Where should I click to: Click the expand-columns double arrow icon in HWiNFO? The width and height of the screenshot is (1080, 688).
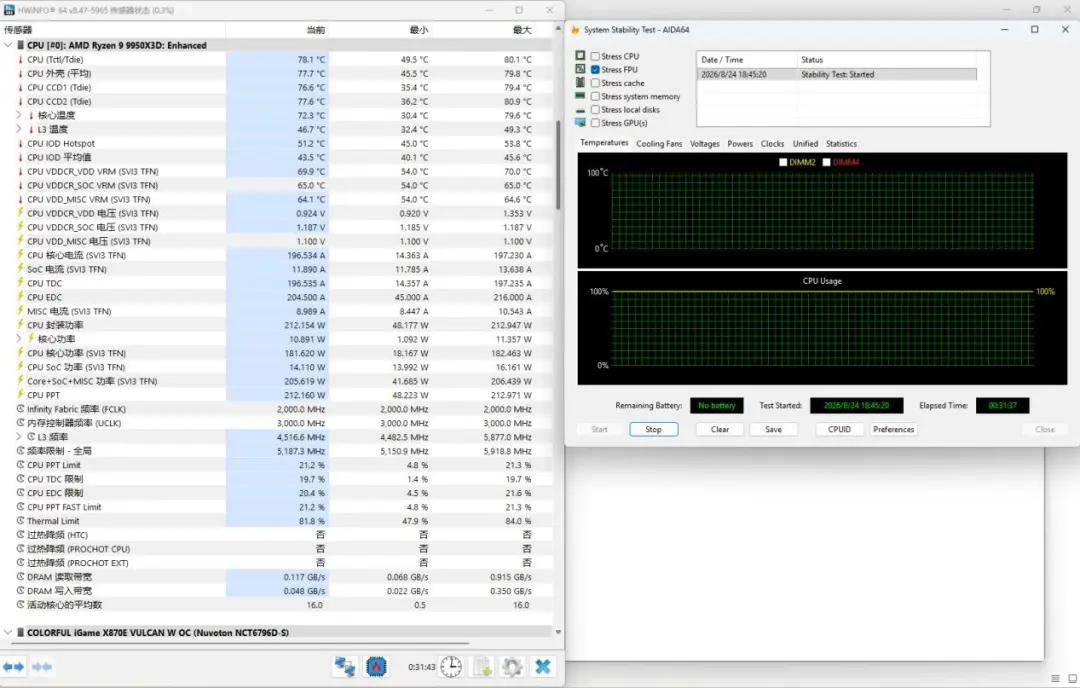13,667
